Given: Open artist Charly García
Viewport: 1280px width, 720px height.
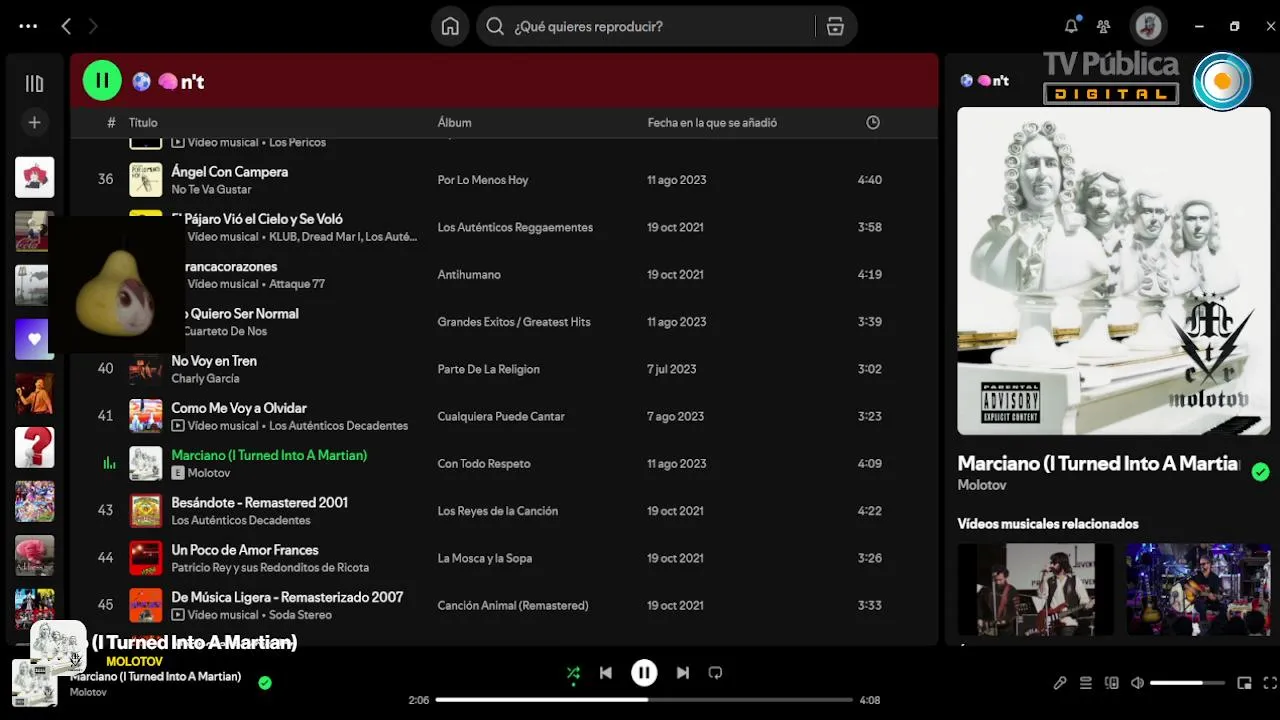Looking at the screenshot, I should [205, 379].
